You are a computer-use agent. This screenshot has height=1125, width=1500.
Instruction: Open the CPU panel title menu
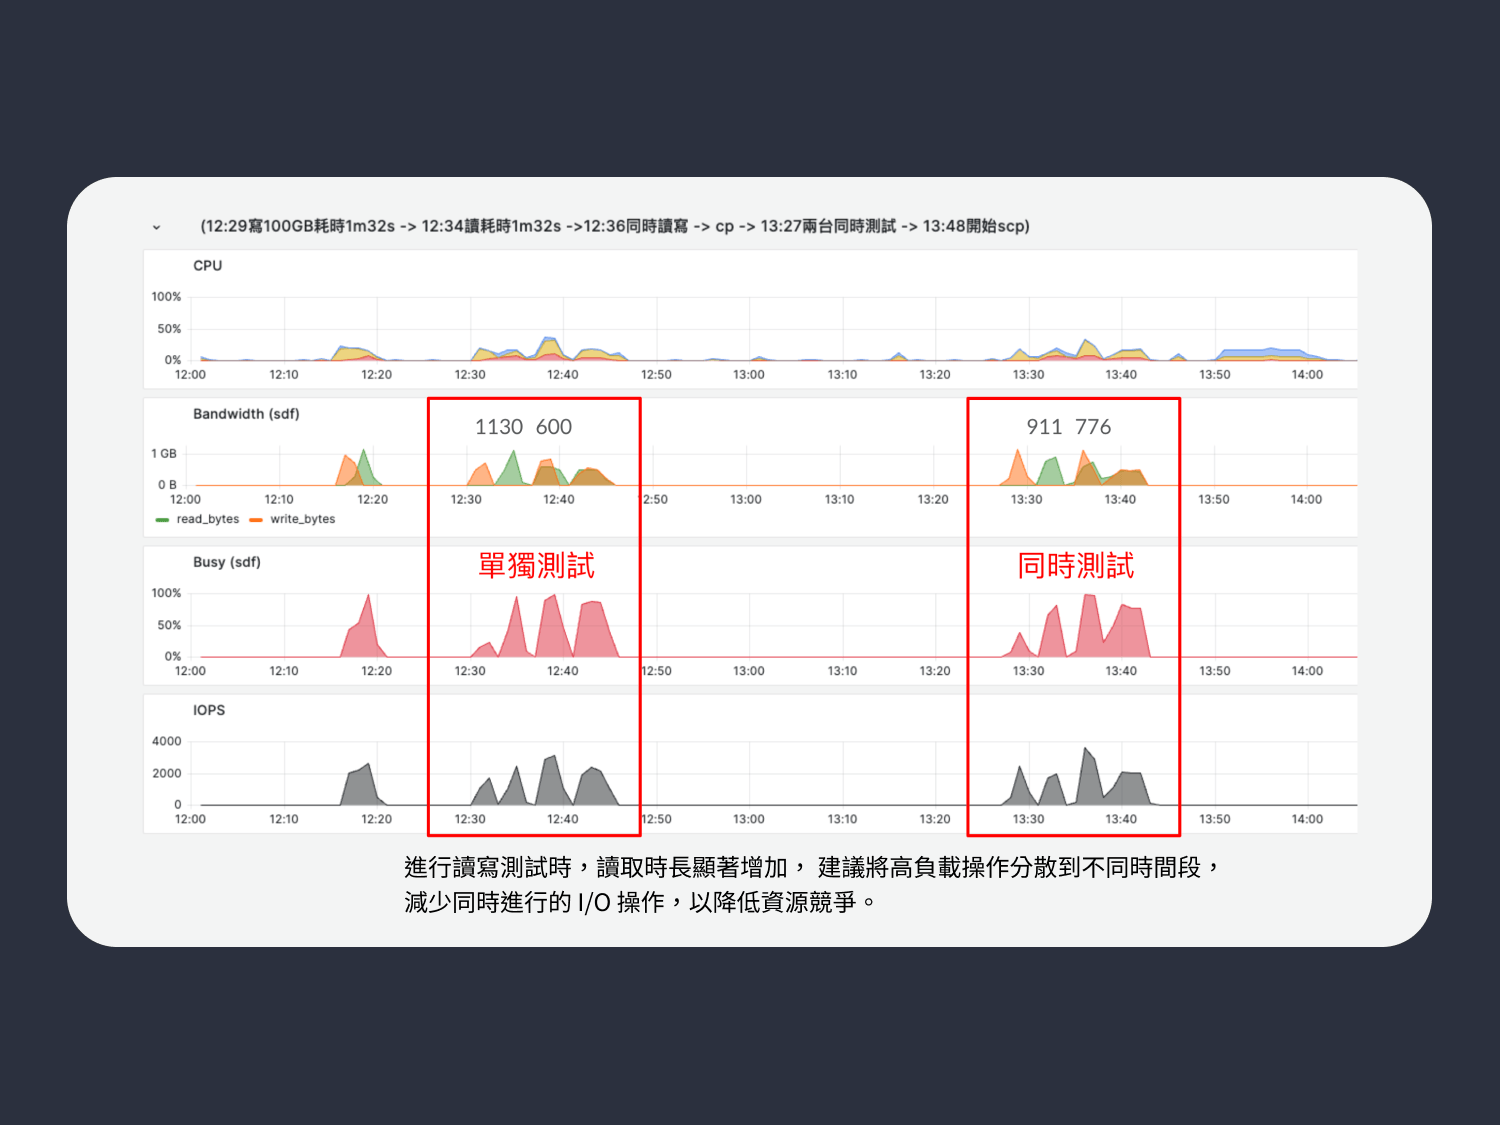(207, 266)
